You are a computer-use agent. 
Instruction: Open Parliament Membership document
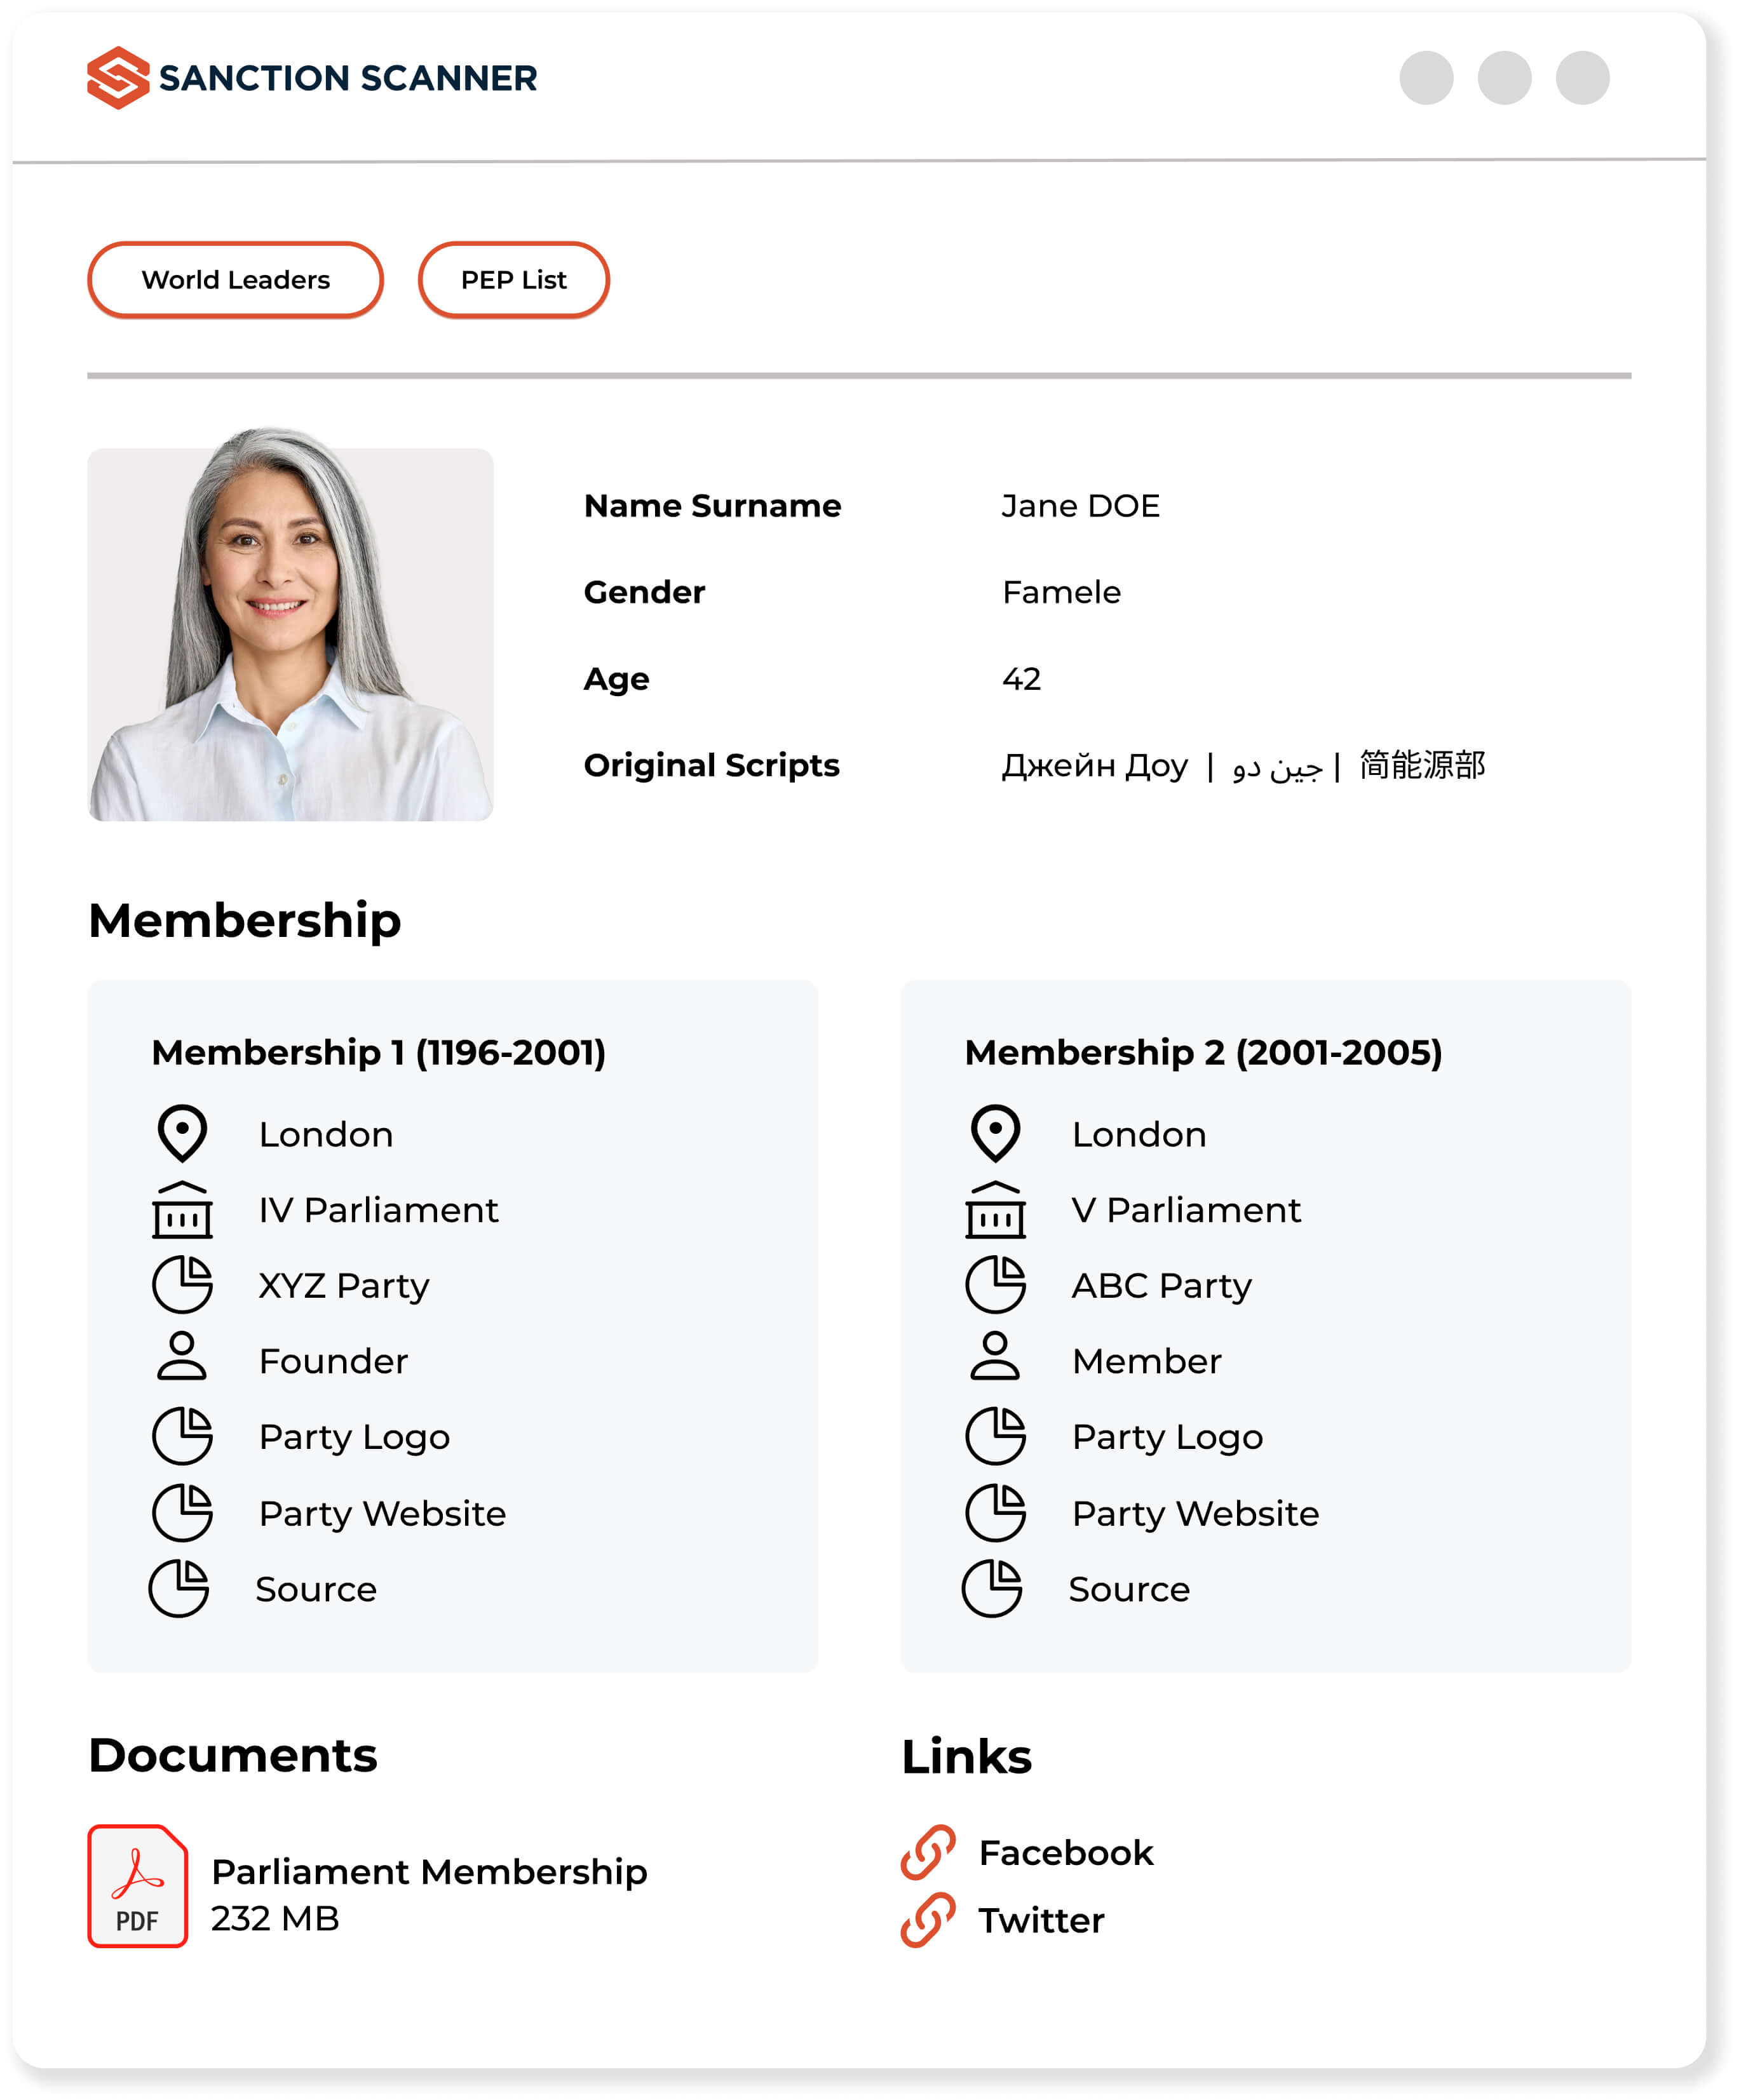click(x=429, y=1872)
